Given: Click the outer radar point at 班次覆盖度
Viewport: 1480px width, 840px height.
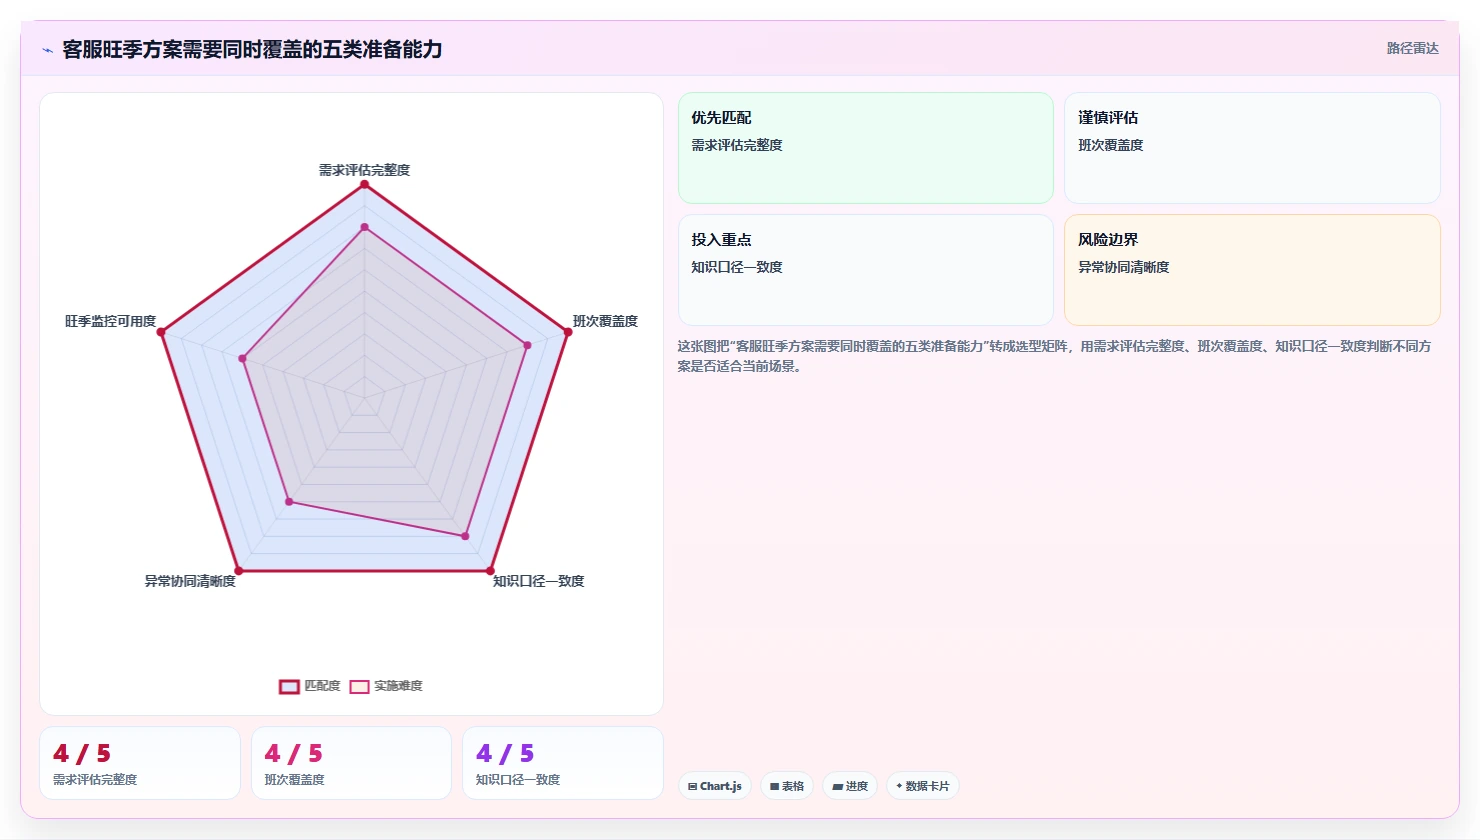Looking at the screenshot, I should (568, 332).
